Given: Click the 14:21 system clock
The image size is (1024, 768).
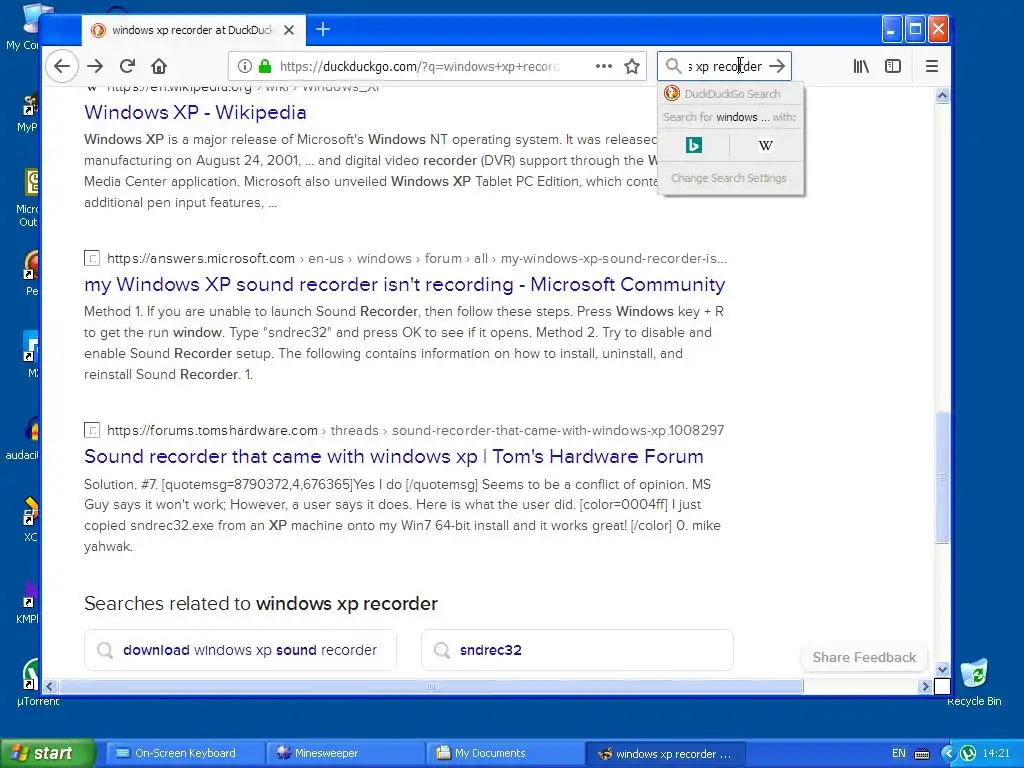Looking at the screenshot, I should 997,754.
